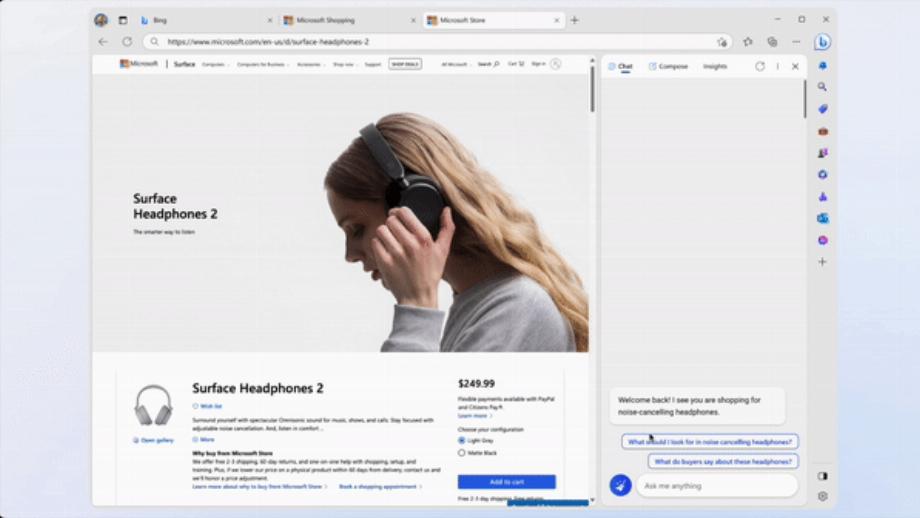Image resolution: width=920 pixels, height=518 pixels.
Task: Toggle the sidebar split view icon
Action: (823, 476)
